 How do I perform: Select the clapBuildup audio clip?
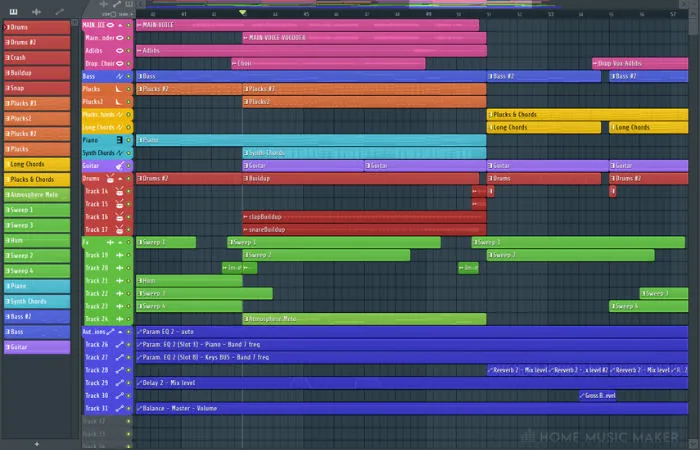[x=364, y=217]
